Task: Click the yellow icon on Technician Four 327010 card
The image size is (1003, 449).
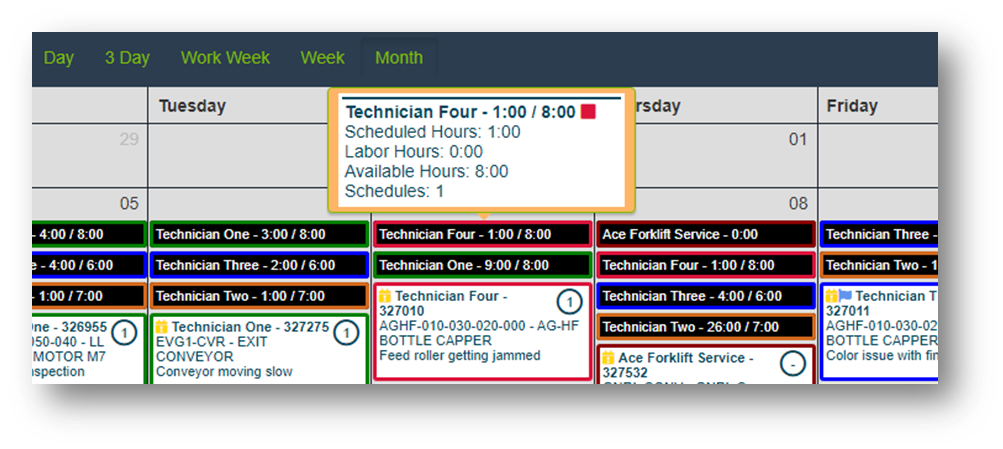Action: [x=384, y=297]
